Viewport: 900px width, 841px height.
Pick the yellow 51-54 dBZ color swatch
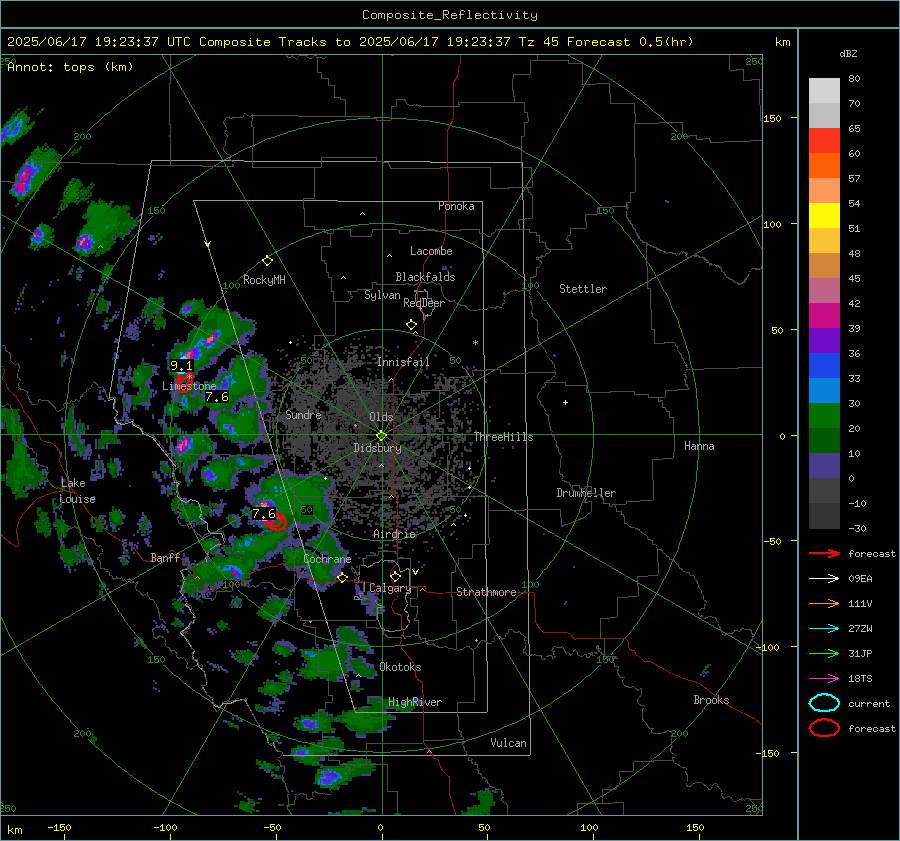click(824, 216)
